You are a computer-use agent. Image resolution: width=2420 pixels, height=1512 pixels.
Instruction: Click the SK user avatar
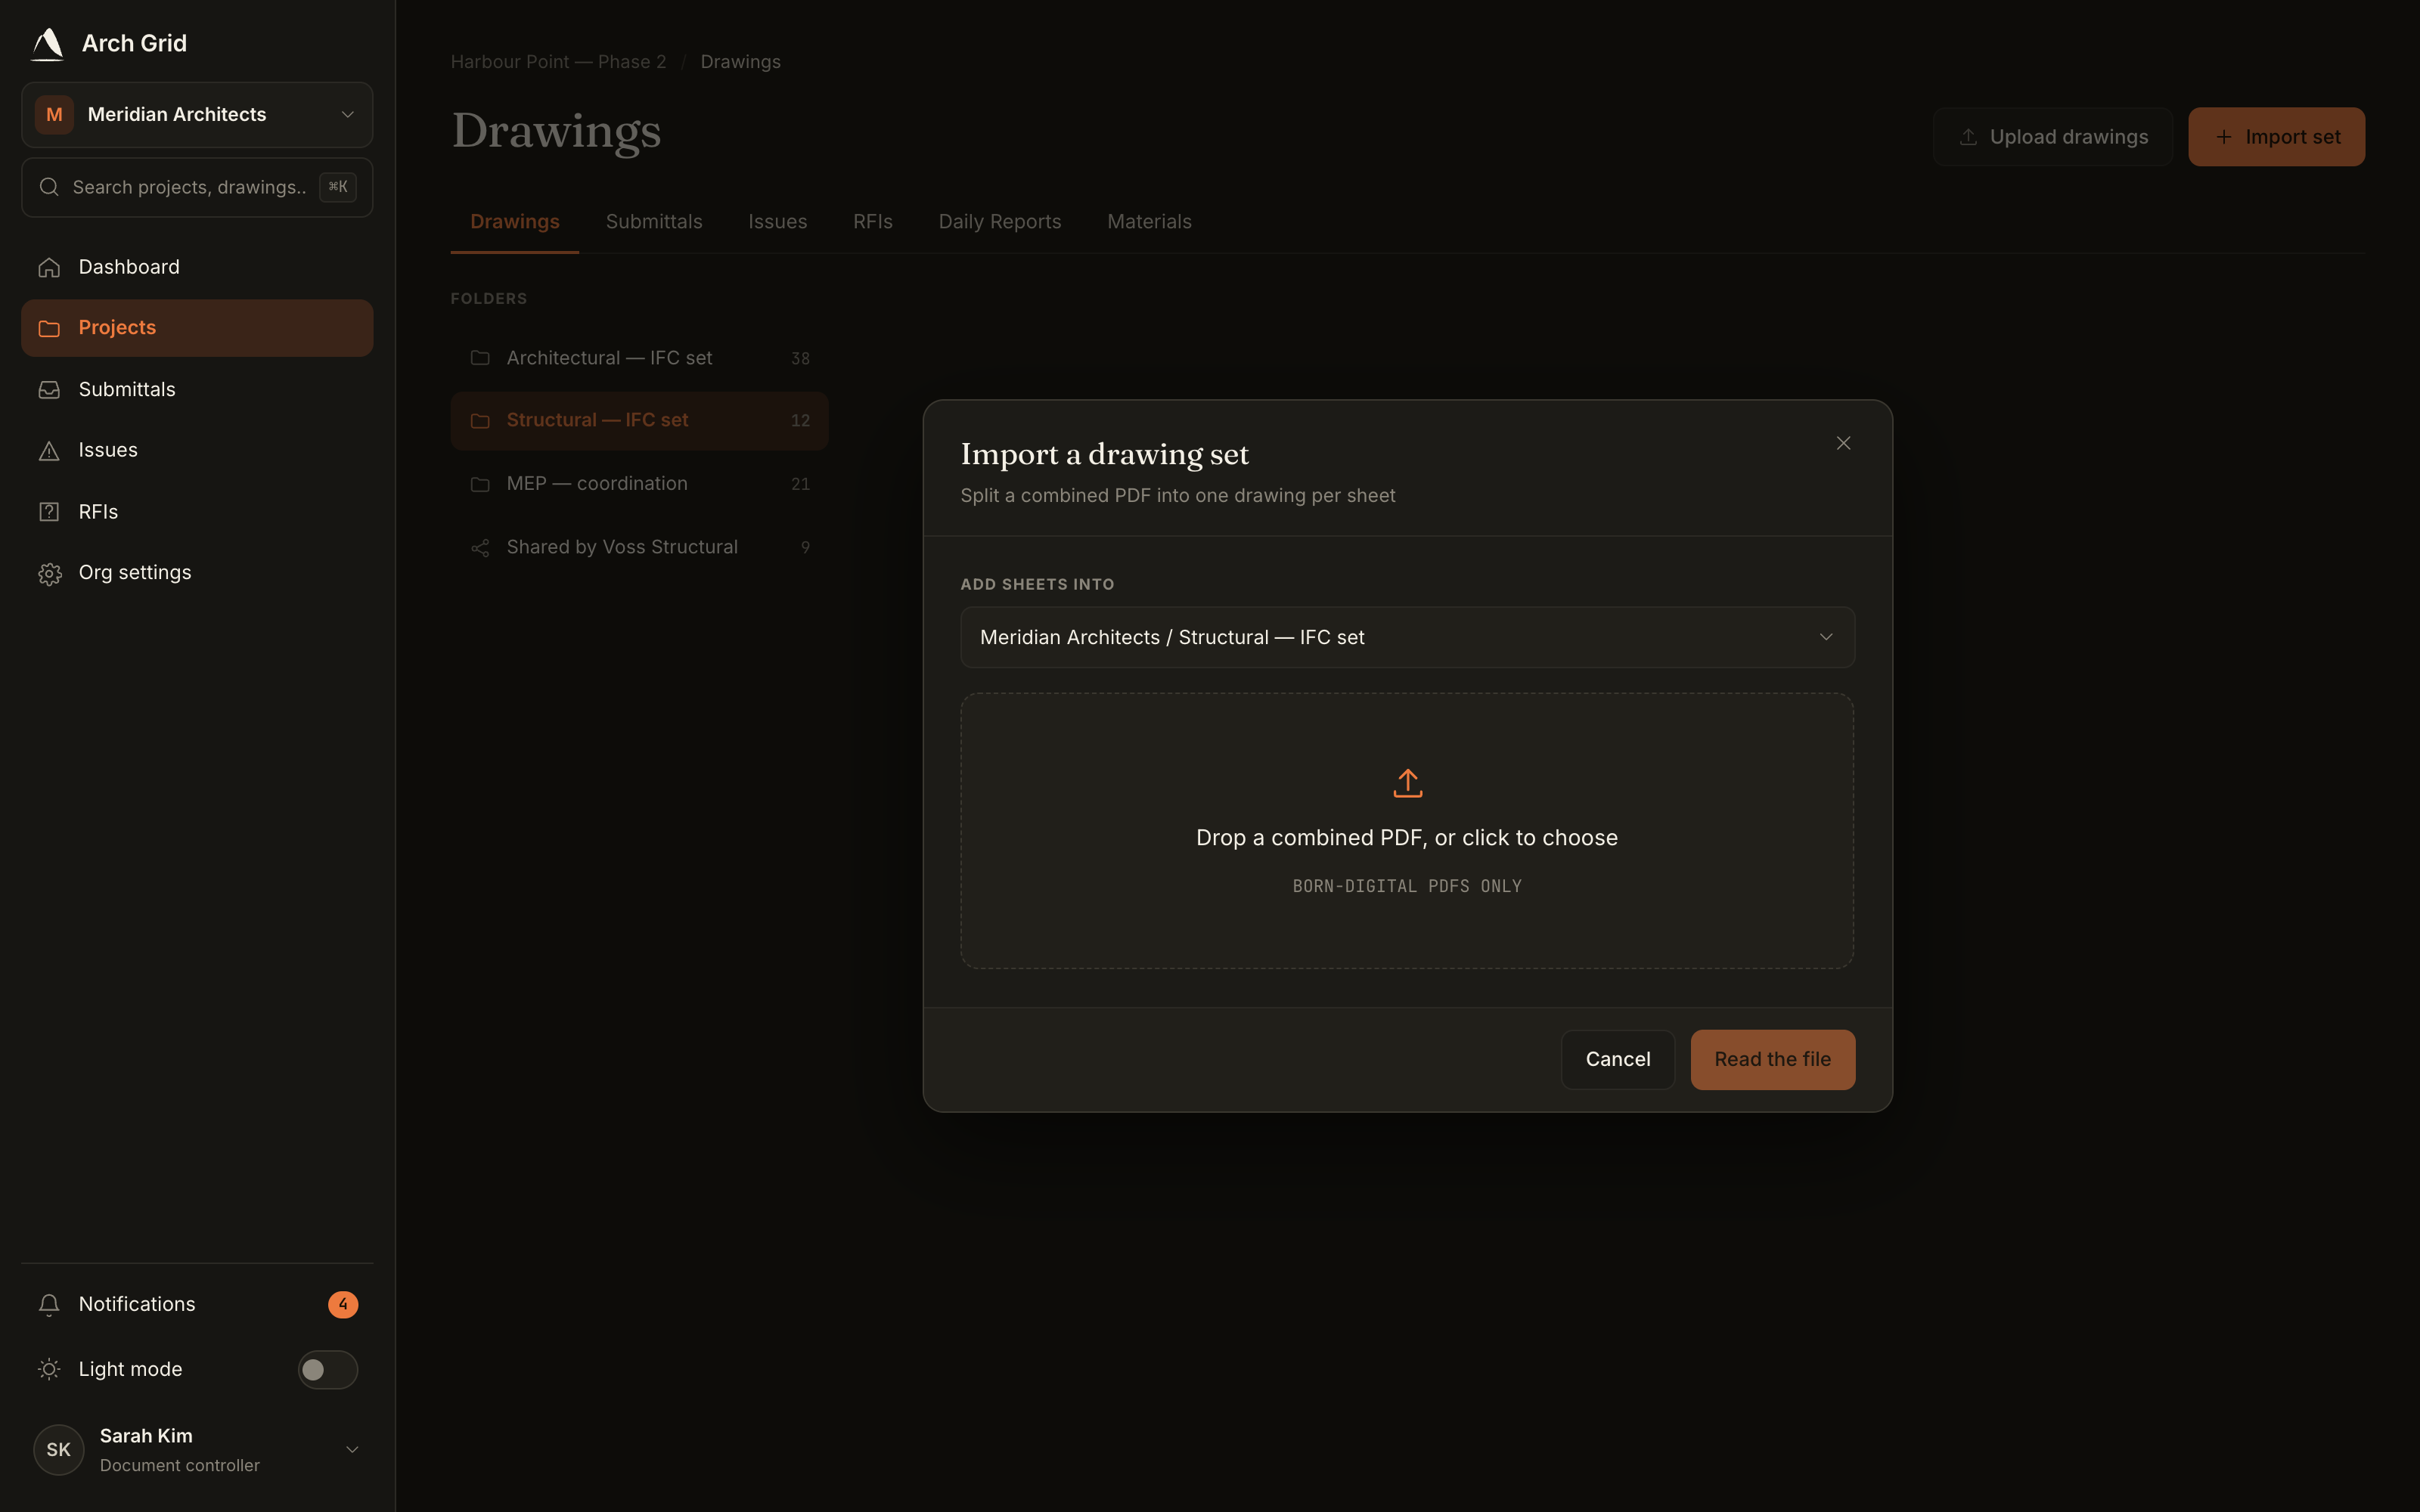click(x=59, y=1449)
